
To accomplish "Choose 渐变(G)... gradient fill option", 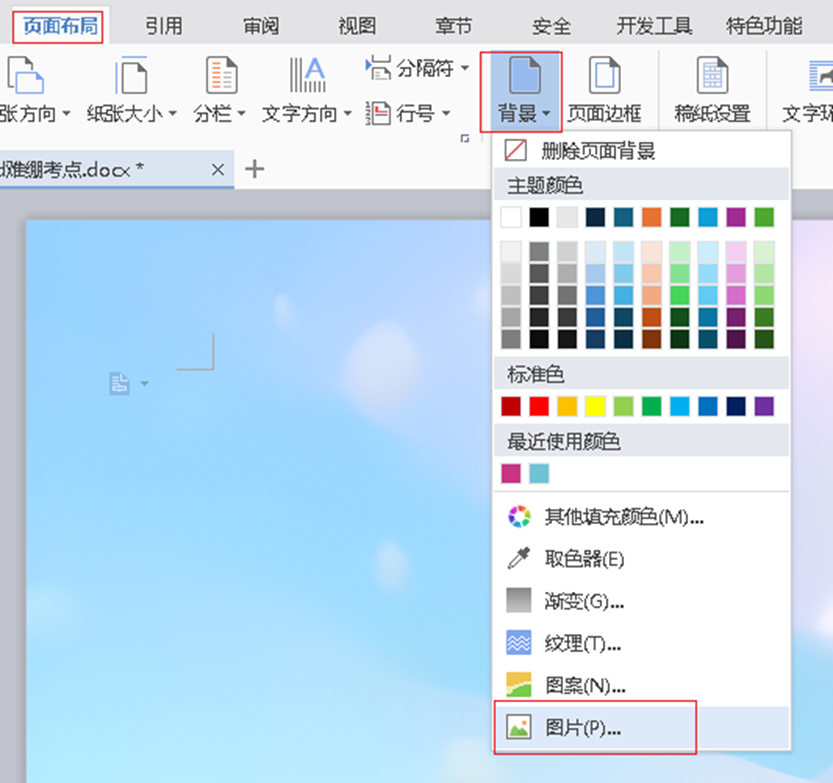I will 583,602.
